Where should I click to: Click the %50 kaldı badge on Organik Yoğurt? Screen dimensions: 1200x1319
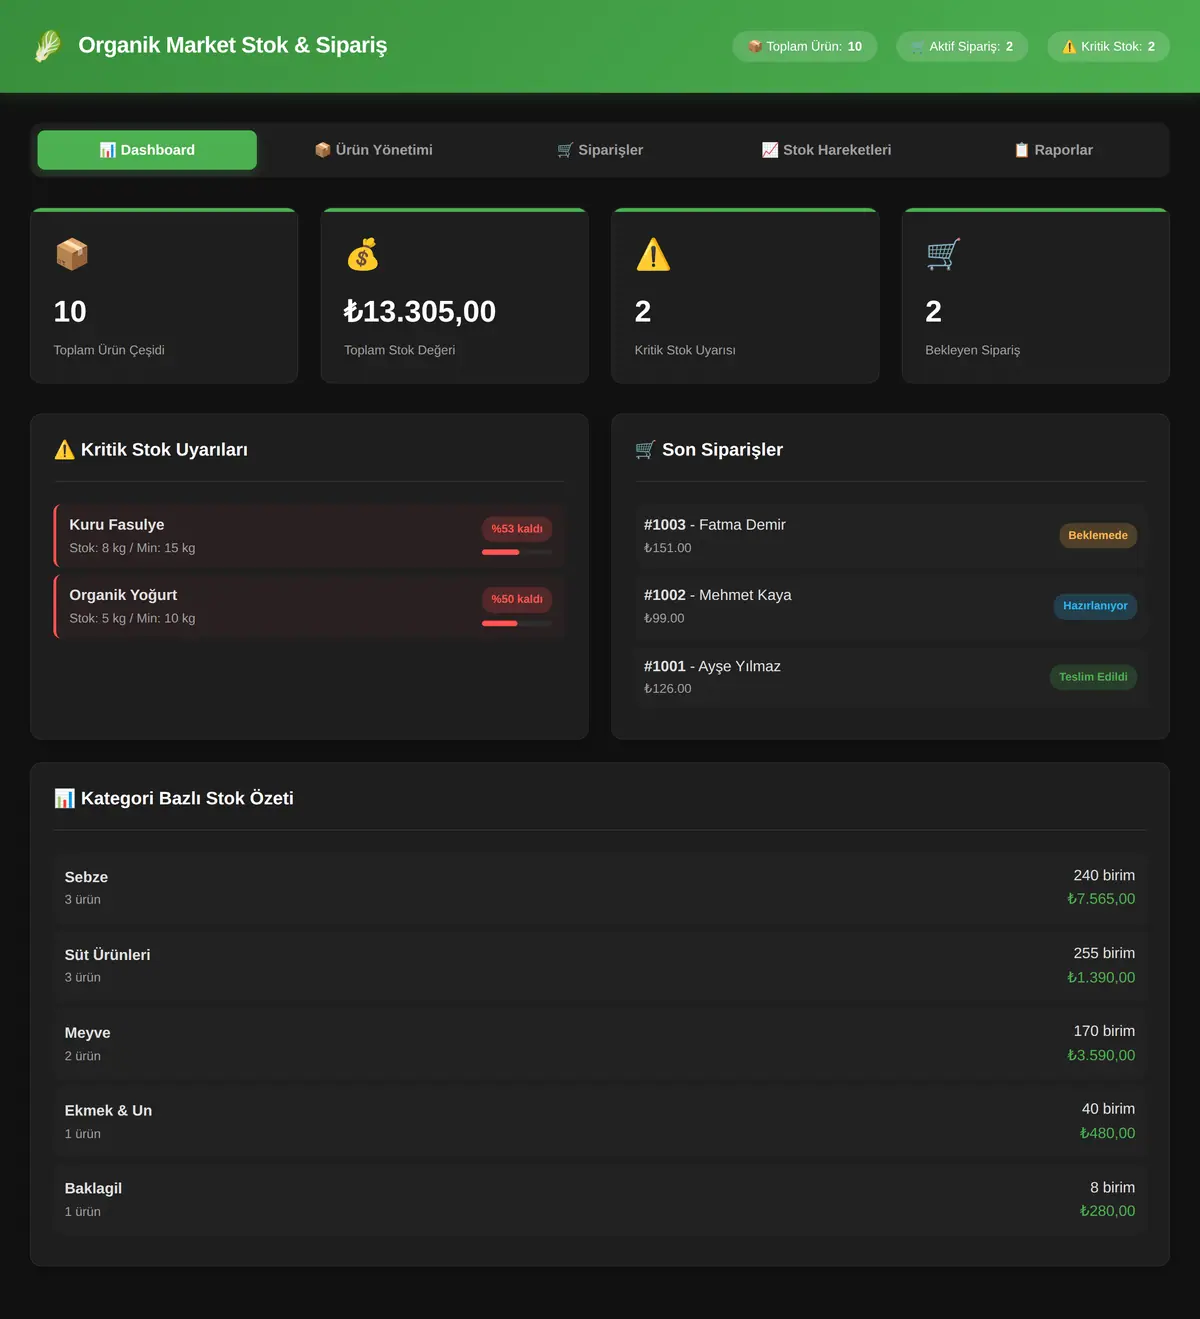click(517, 599)
